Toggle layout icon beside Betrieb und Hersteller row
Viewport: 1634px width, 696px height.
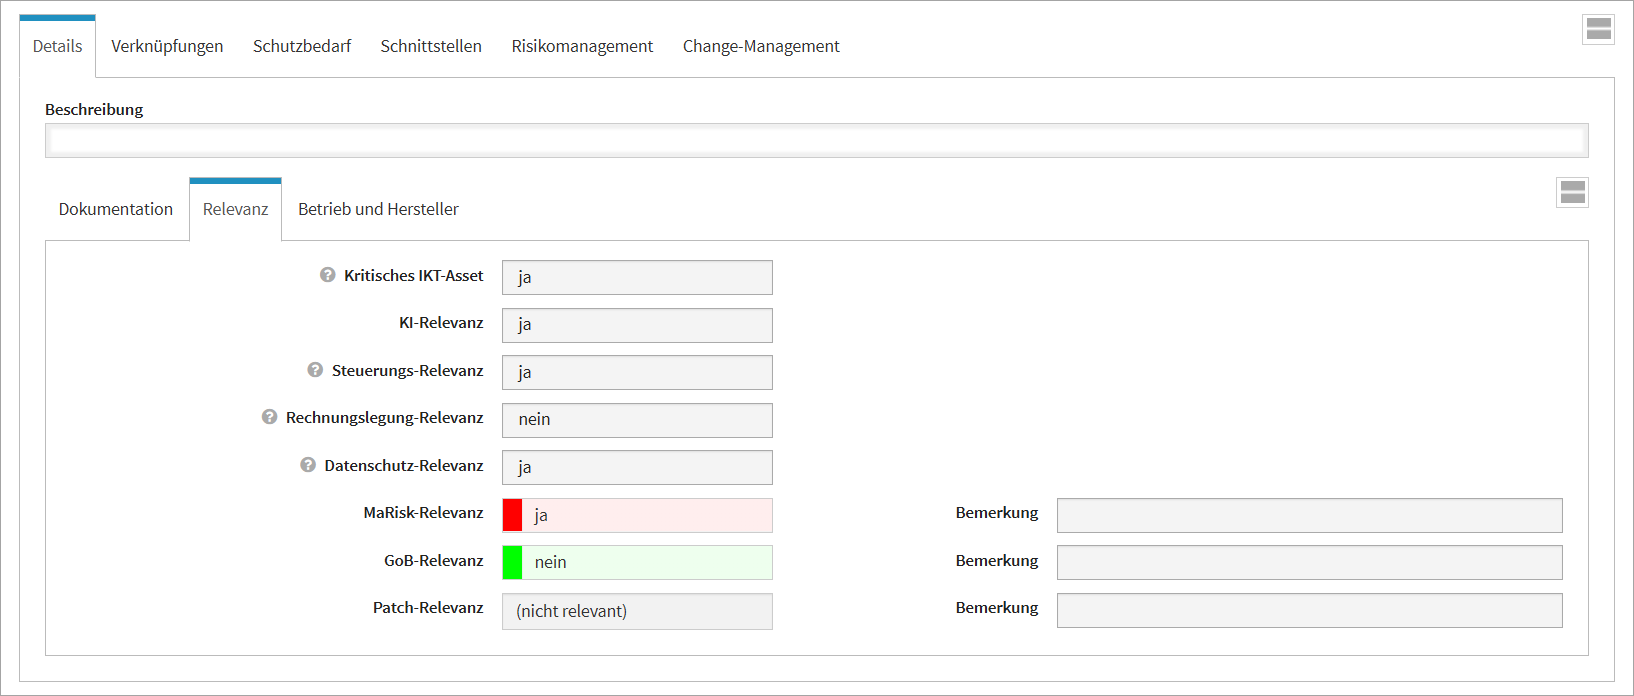point(1572,192)
